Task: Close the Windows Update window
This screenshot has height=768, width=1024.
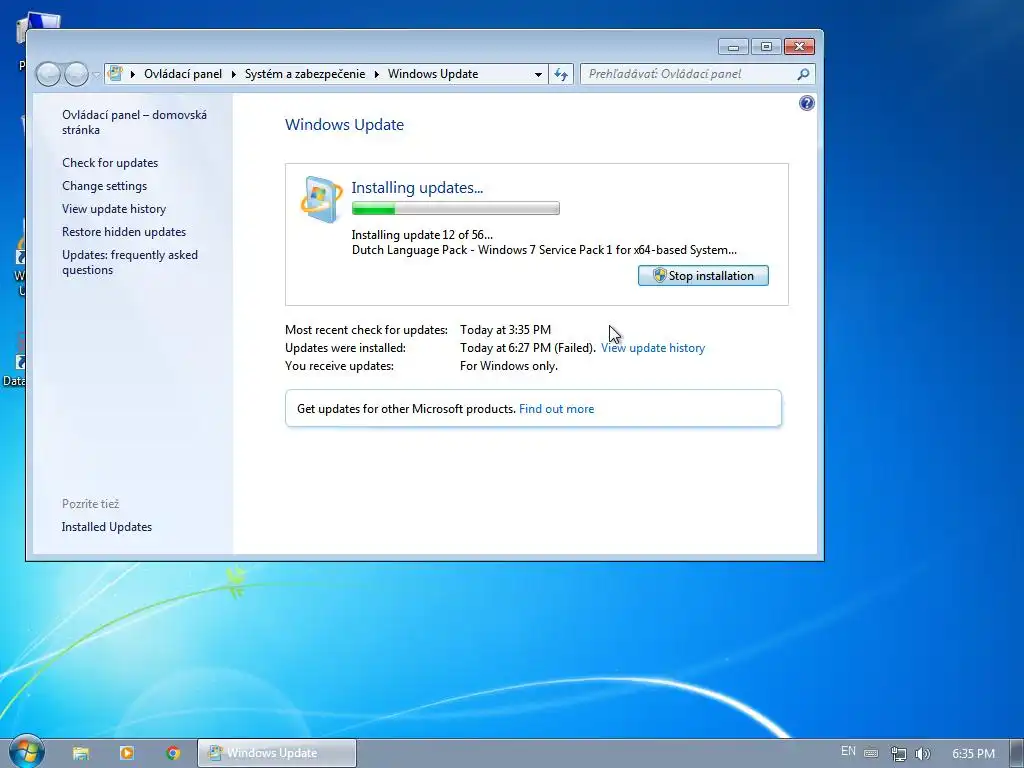Action: [x=799, y=47]
